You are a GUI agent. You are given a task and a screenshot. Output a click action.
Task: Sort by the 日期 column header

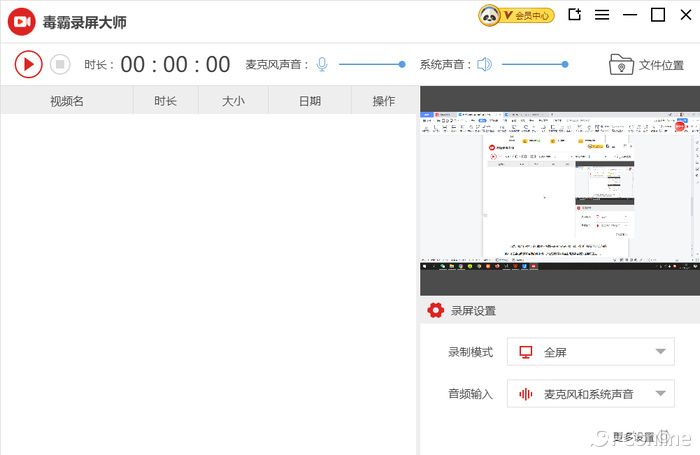(310, 101)
